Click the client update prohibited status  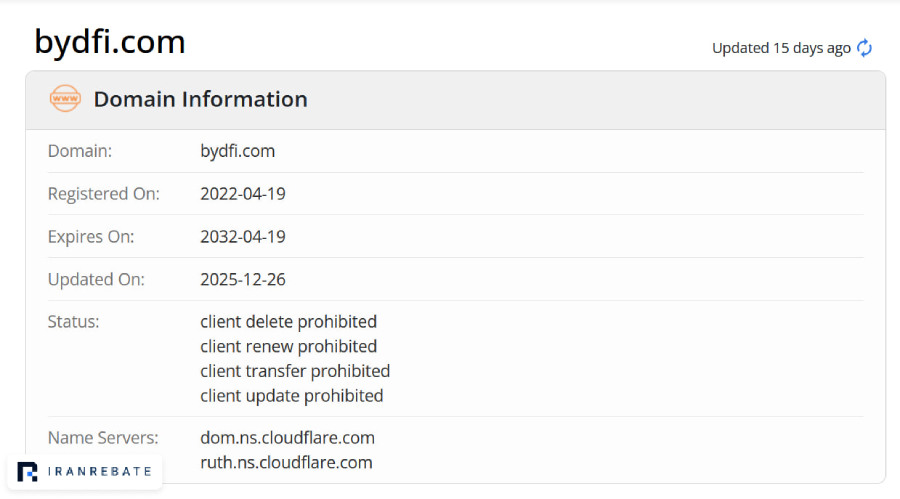[292, 396]
